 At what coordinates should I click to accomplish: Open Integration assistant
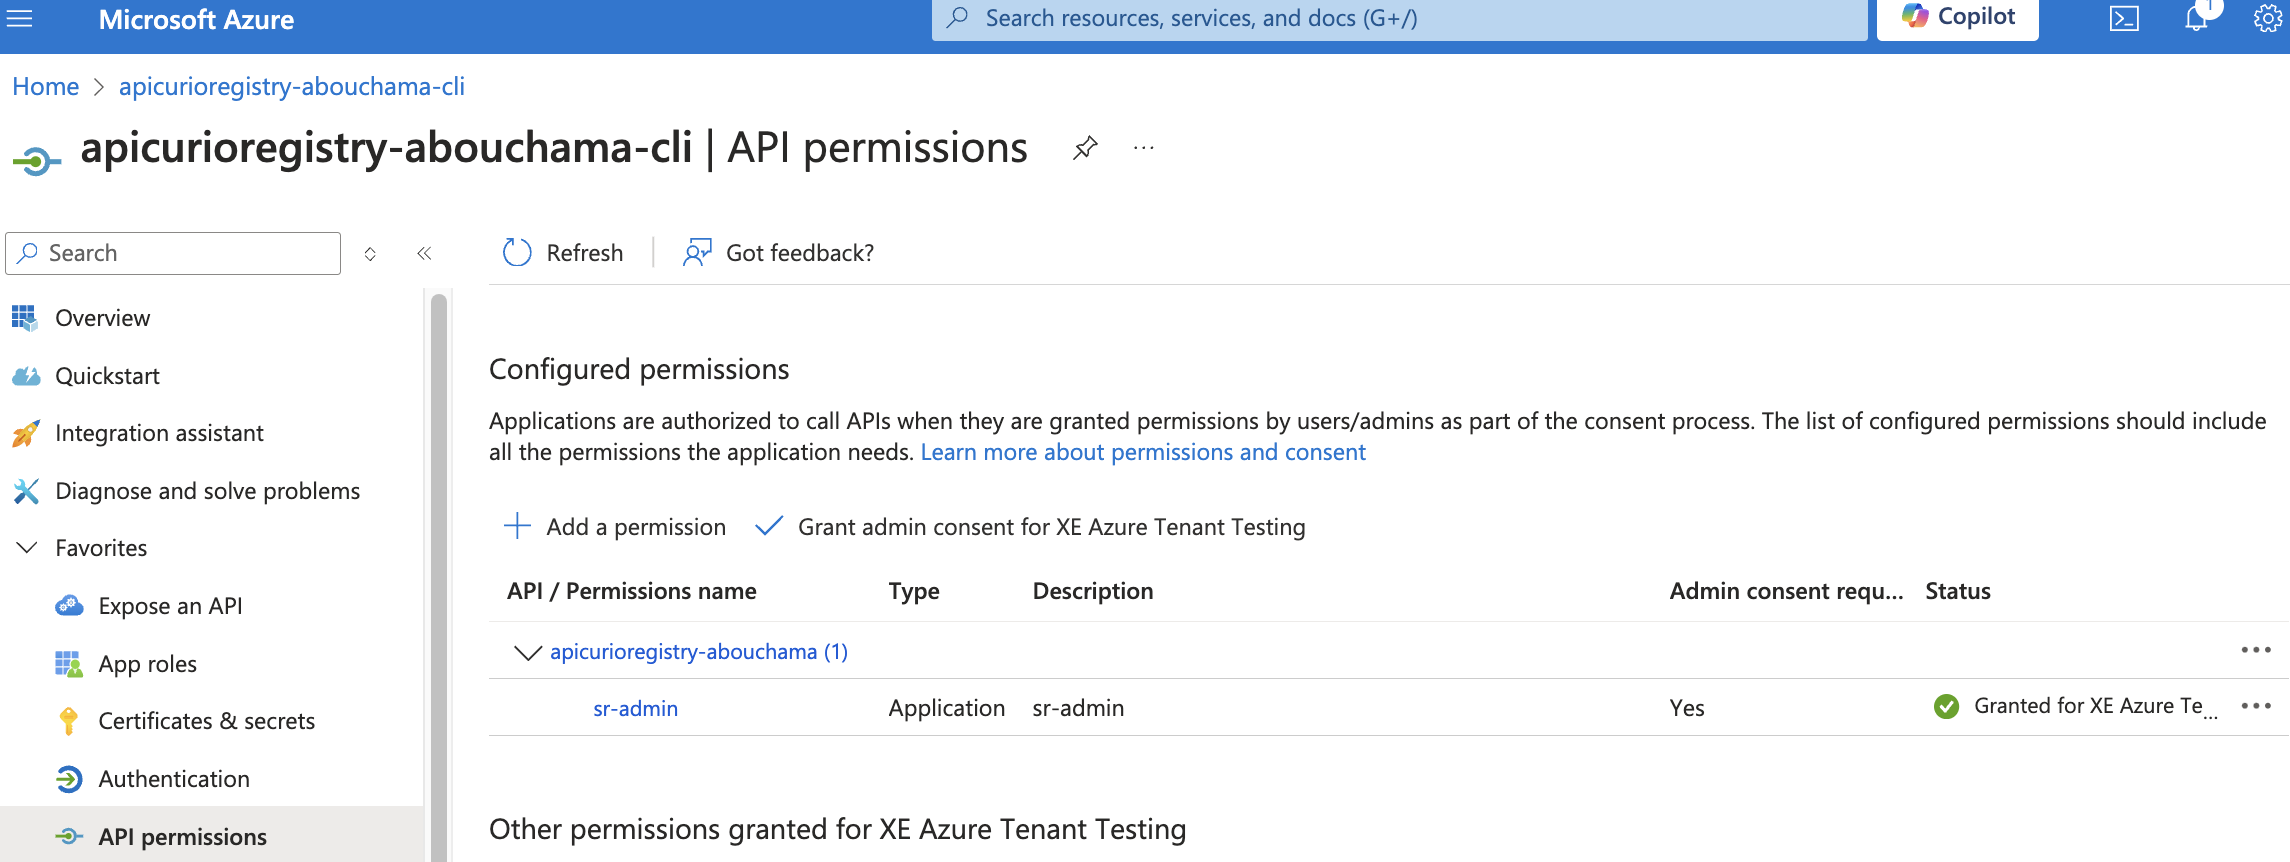click(x=159, y=433)
